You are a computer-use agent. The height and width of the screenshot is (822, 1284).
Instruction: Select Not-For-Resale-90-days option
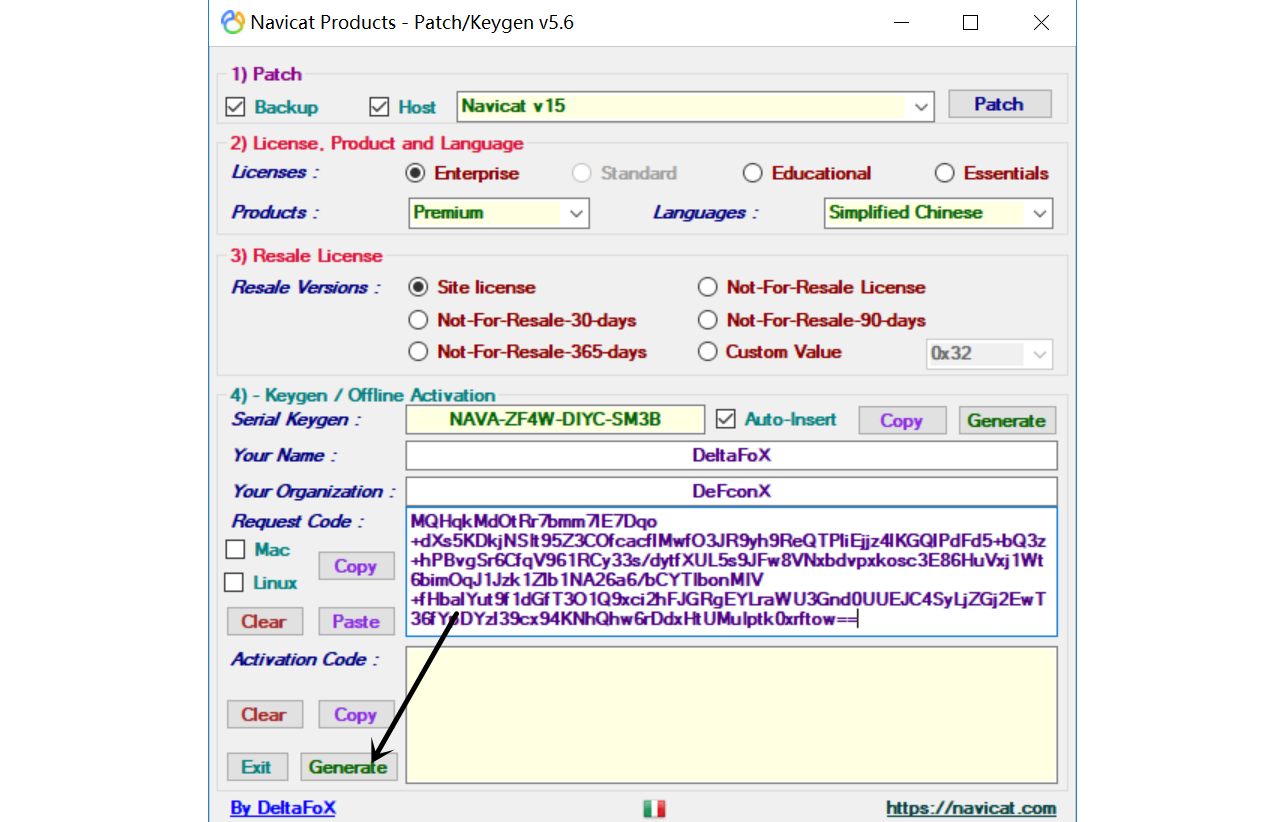pos(708,320)
